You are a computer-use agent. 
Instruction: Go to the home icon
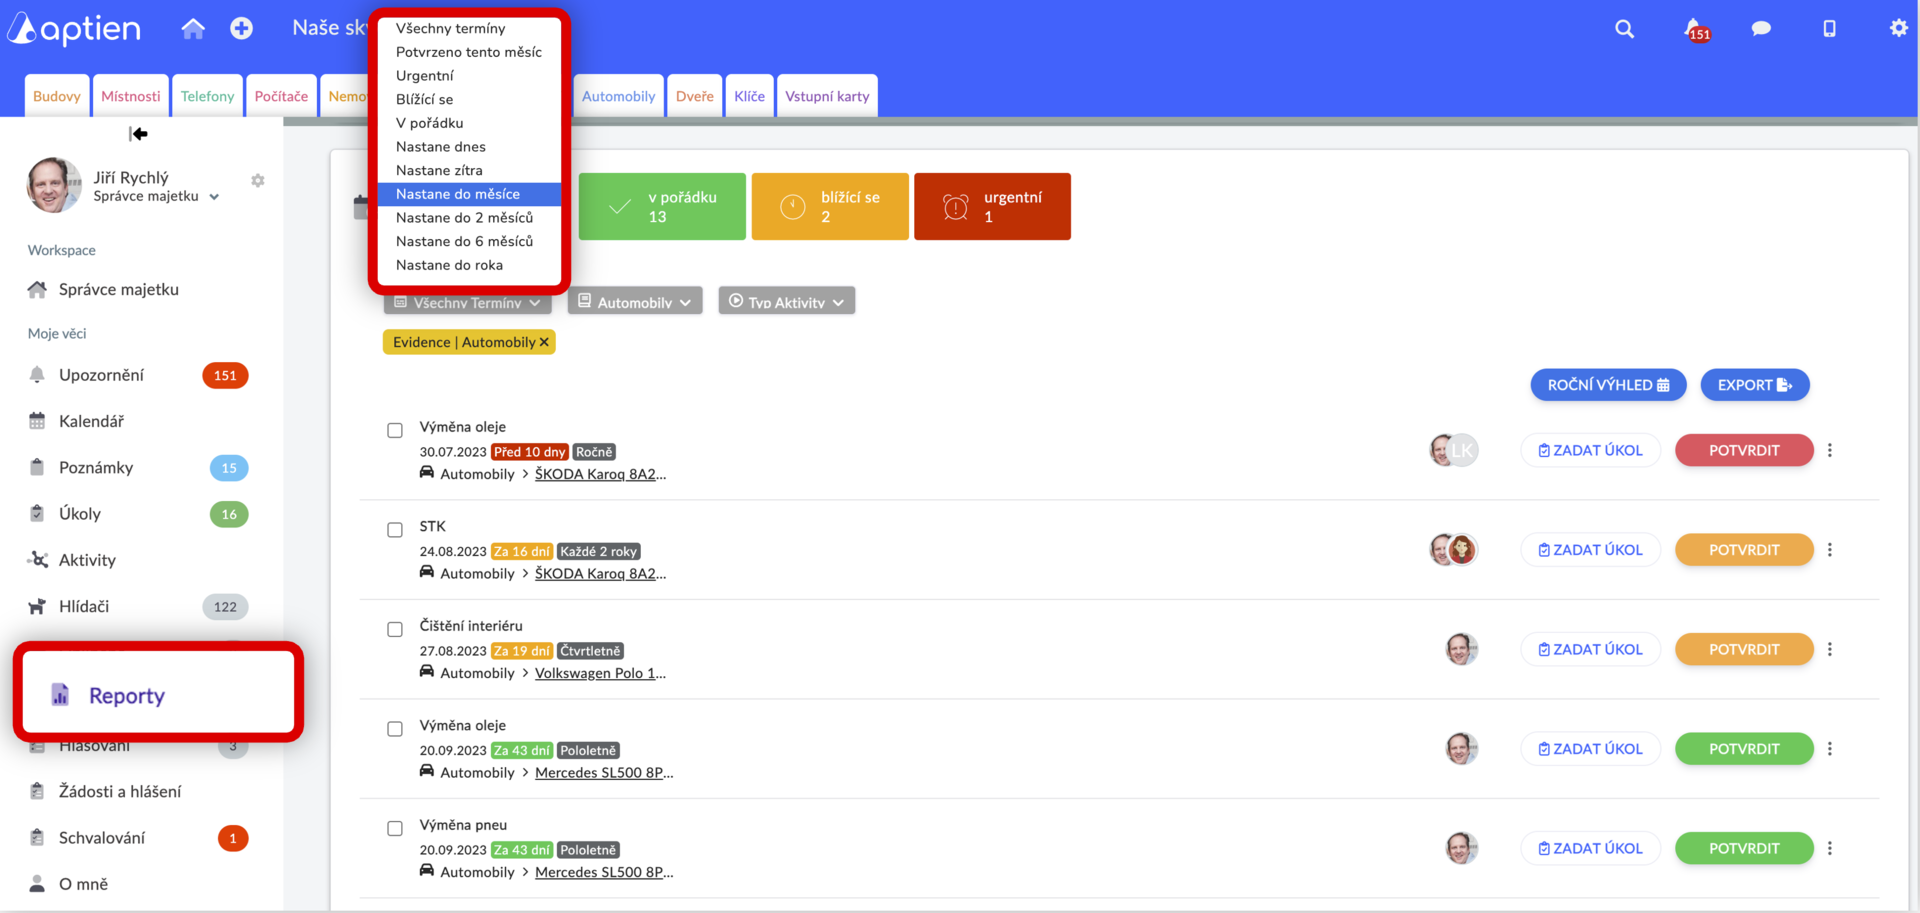pyautogui.click(x=193, y=28)
